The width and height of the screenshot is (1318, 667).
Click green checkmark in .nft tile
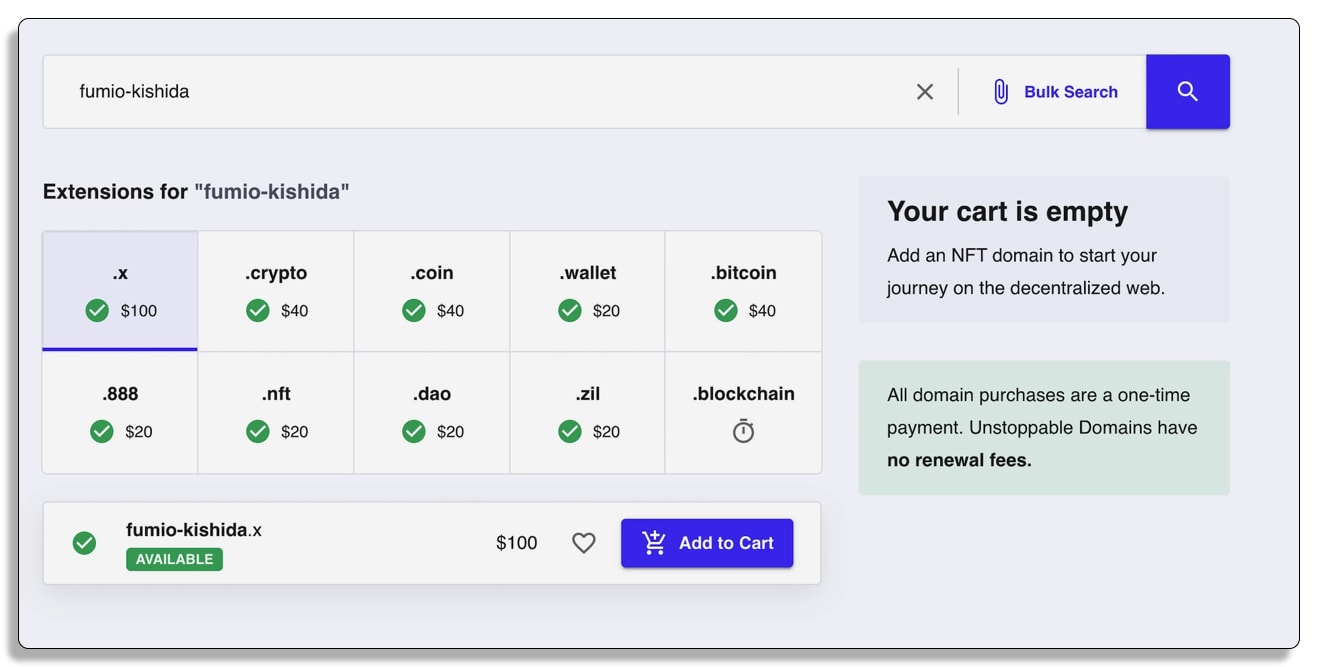[258, 432]
